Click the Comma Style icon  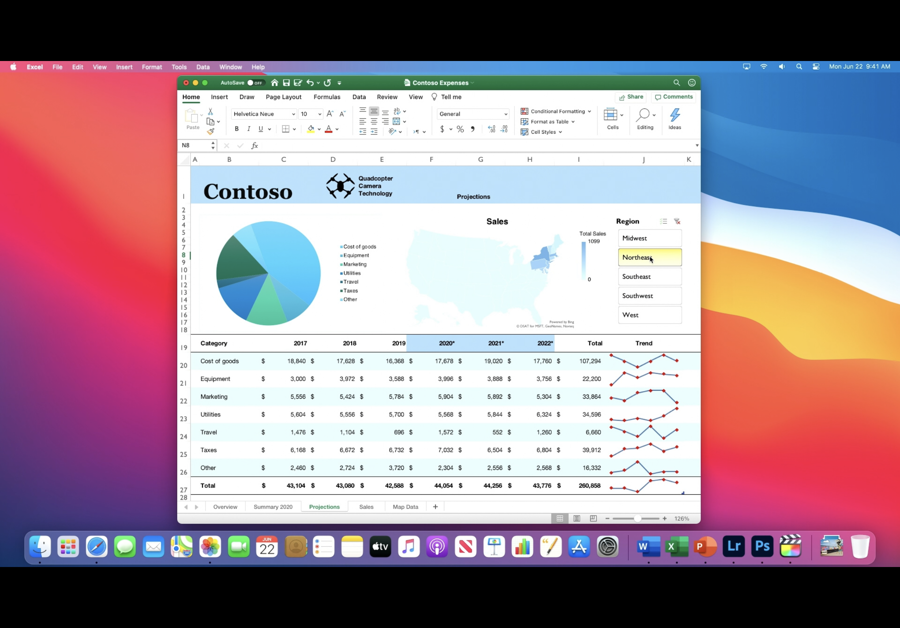coord(473,129)
